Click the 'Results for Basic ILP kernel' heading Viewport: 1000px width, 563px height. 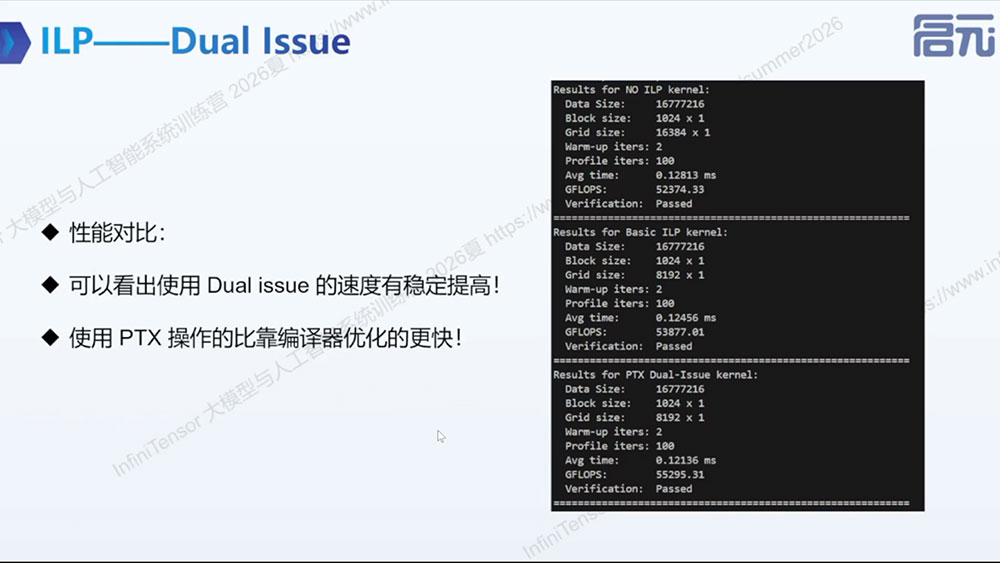tap(640, 232)
